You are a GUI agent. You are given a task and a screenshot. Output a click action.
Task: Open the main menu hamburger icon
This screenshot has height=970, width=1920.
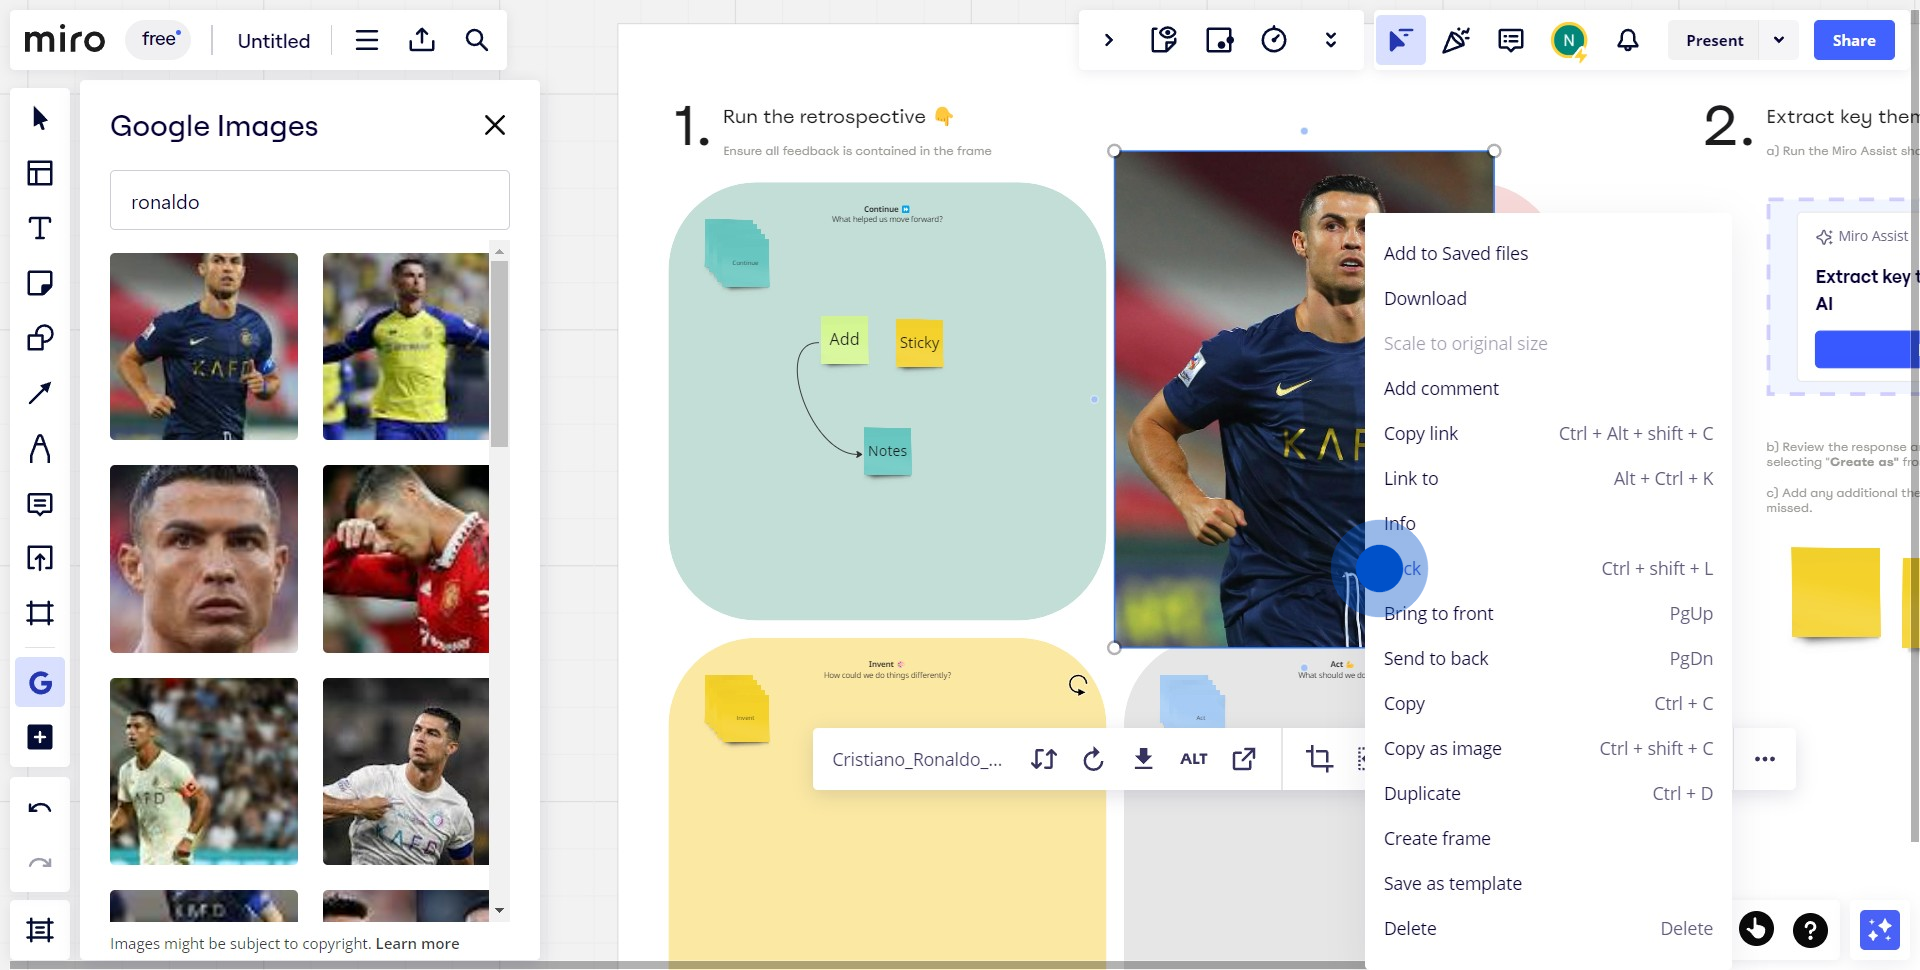coord(367,40)
